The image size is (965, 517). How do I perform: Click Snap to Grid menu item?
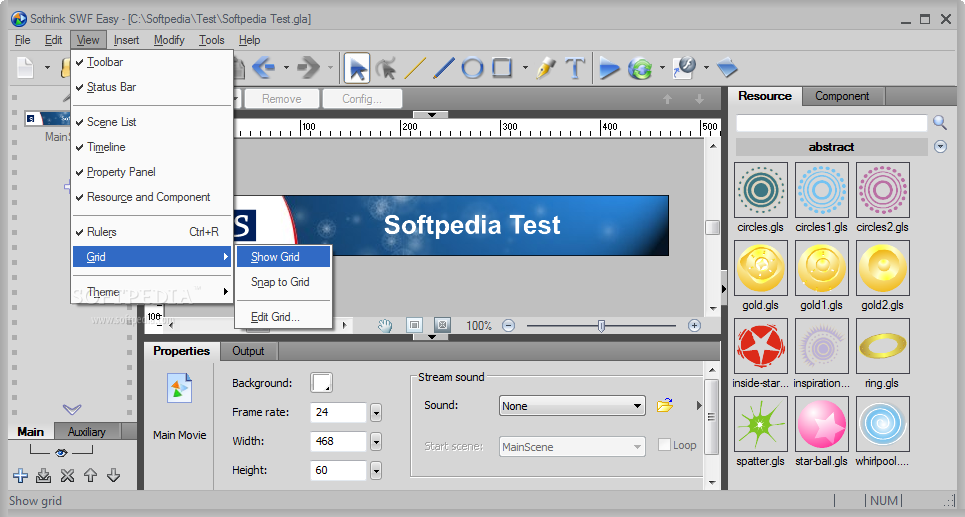284,282
